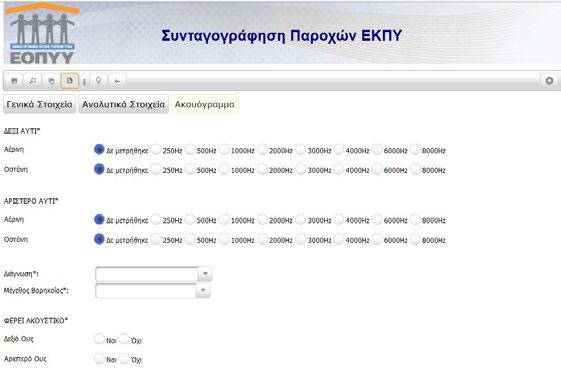The image size is (561, 373).
Task: Select 2000Hz for ΑΡΙΣΤΕΡΟ ΑΥΤΙ Οστέινη
Action: [263, 239]
